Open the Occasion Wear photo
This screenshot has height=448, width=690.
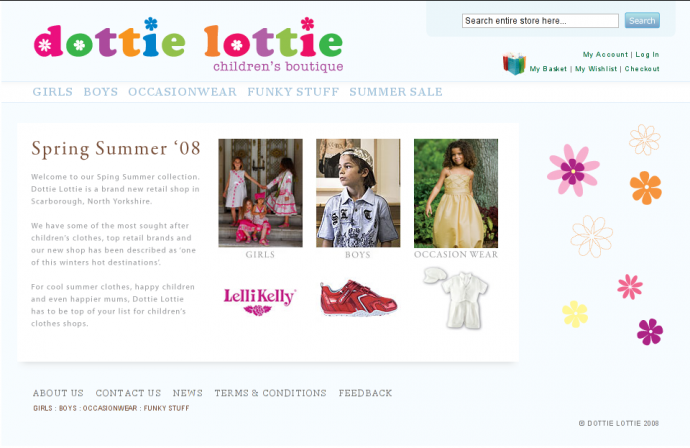coord(456,193)
